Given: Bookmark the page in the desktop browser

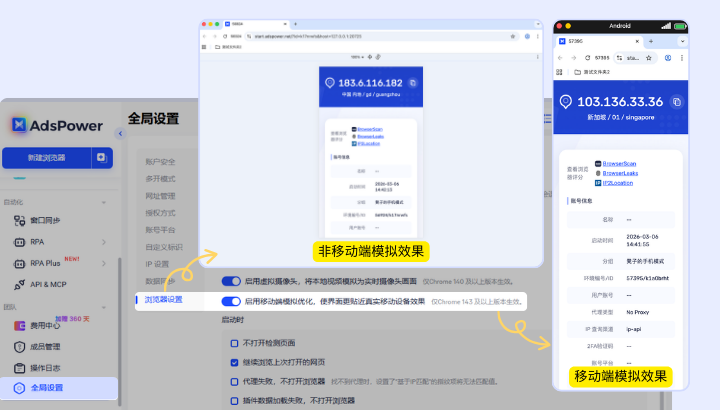Looking at the screenshot, I should tap(512, 36).
